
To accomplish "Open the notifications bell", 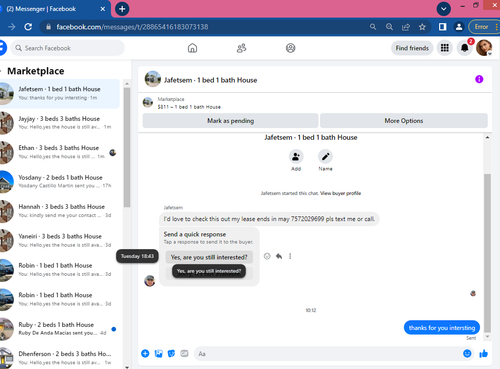I will click(465, 48).
